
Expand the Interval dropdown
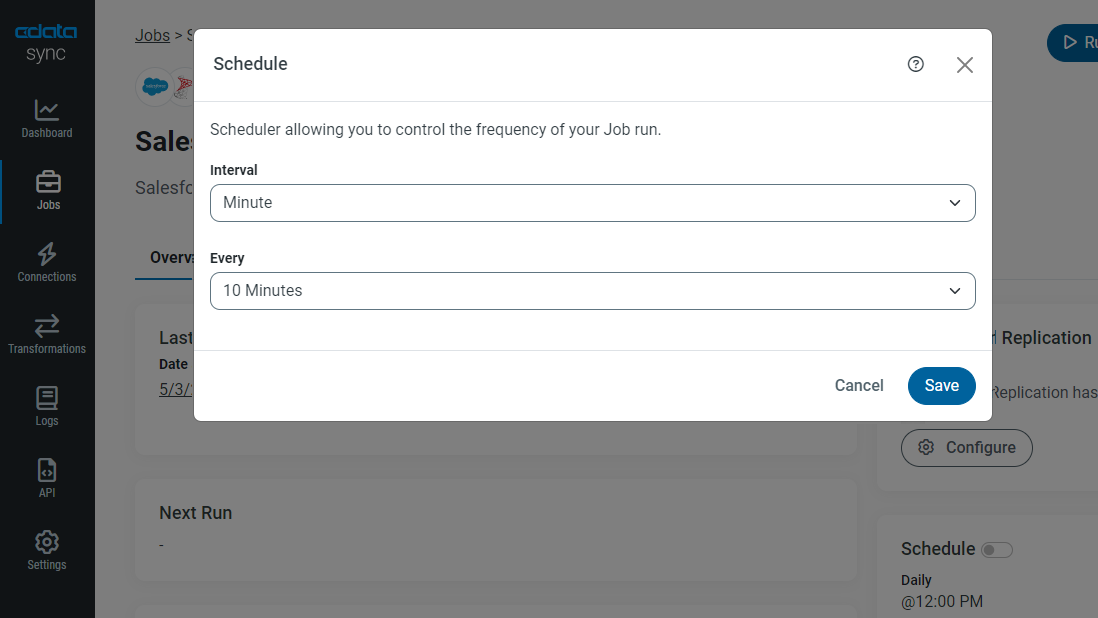(592, 203)
